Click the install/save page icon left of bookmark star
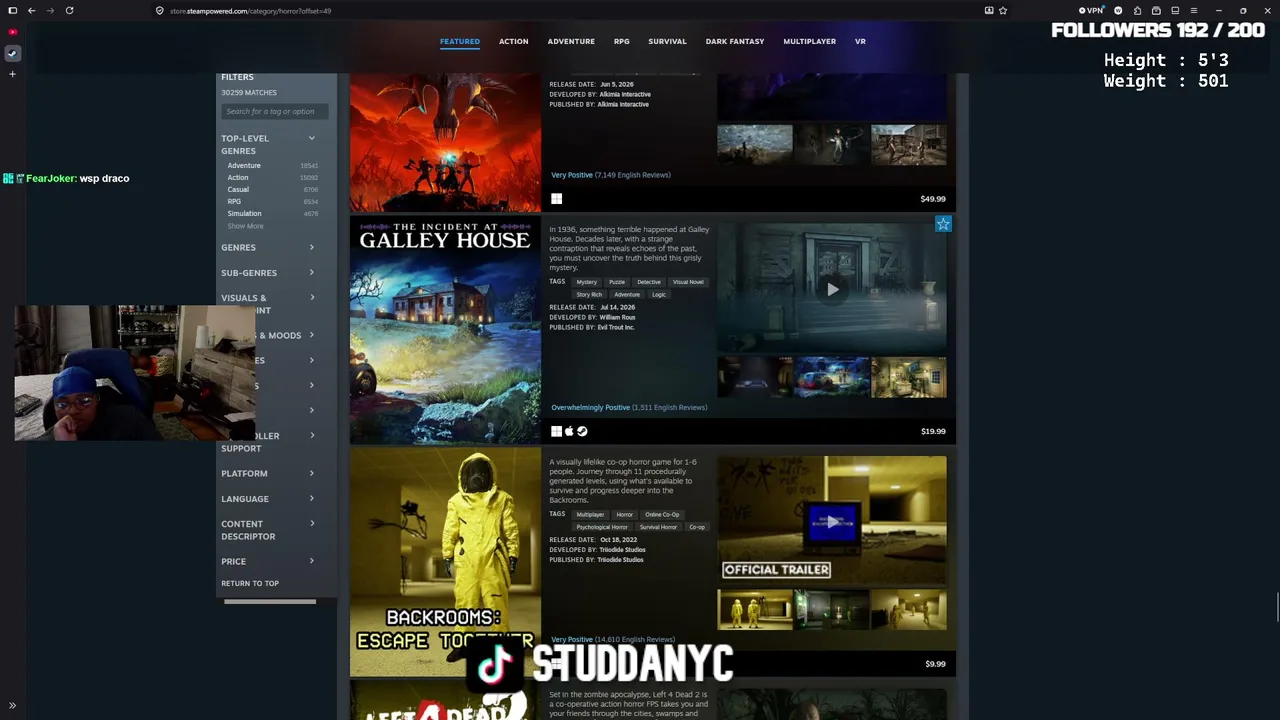This screenshot has width=1280, height=720. 989,10
